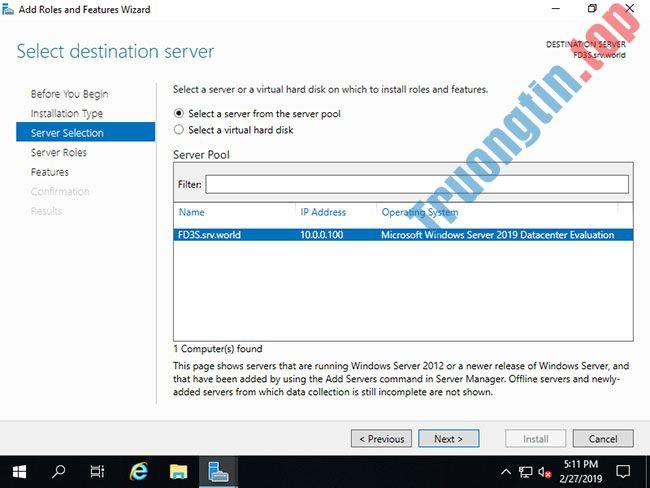
Task: Jump to Server Roles step
Action: click(x=58, y=153)
